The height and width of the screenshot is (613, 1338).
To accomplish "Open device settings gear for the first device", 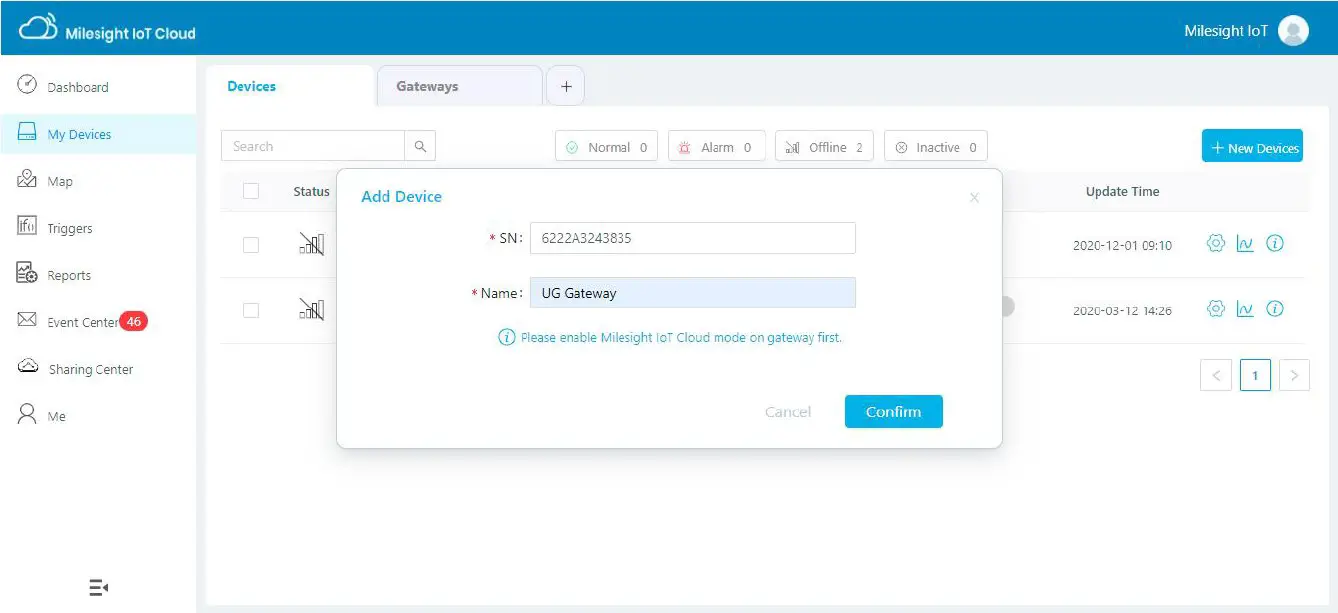I will pyautogui.click(x=1215, y=243).
